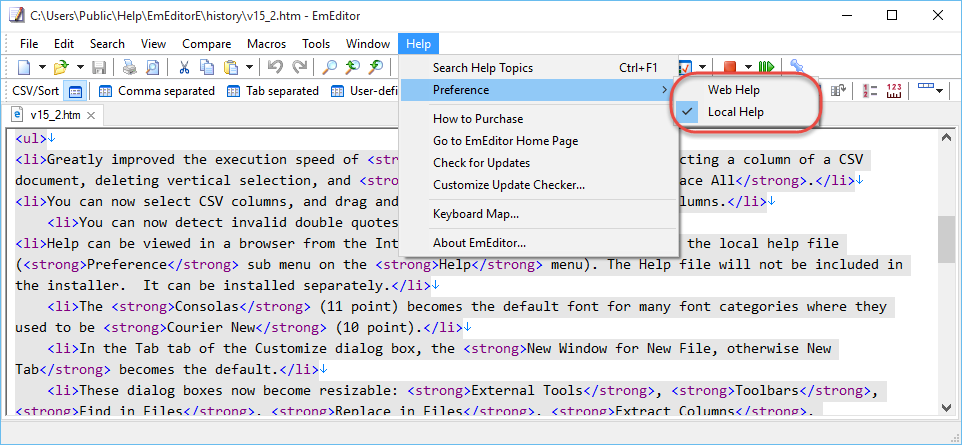The width and height of the screenshot is (962, 445).
Task: Click the Paste clipboard icon
Action: tap(231, 66)
